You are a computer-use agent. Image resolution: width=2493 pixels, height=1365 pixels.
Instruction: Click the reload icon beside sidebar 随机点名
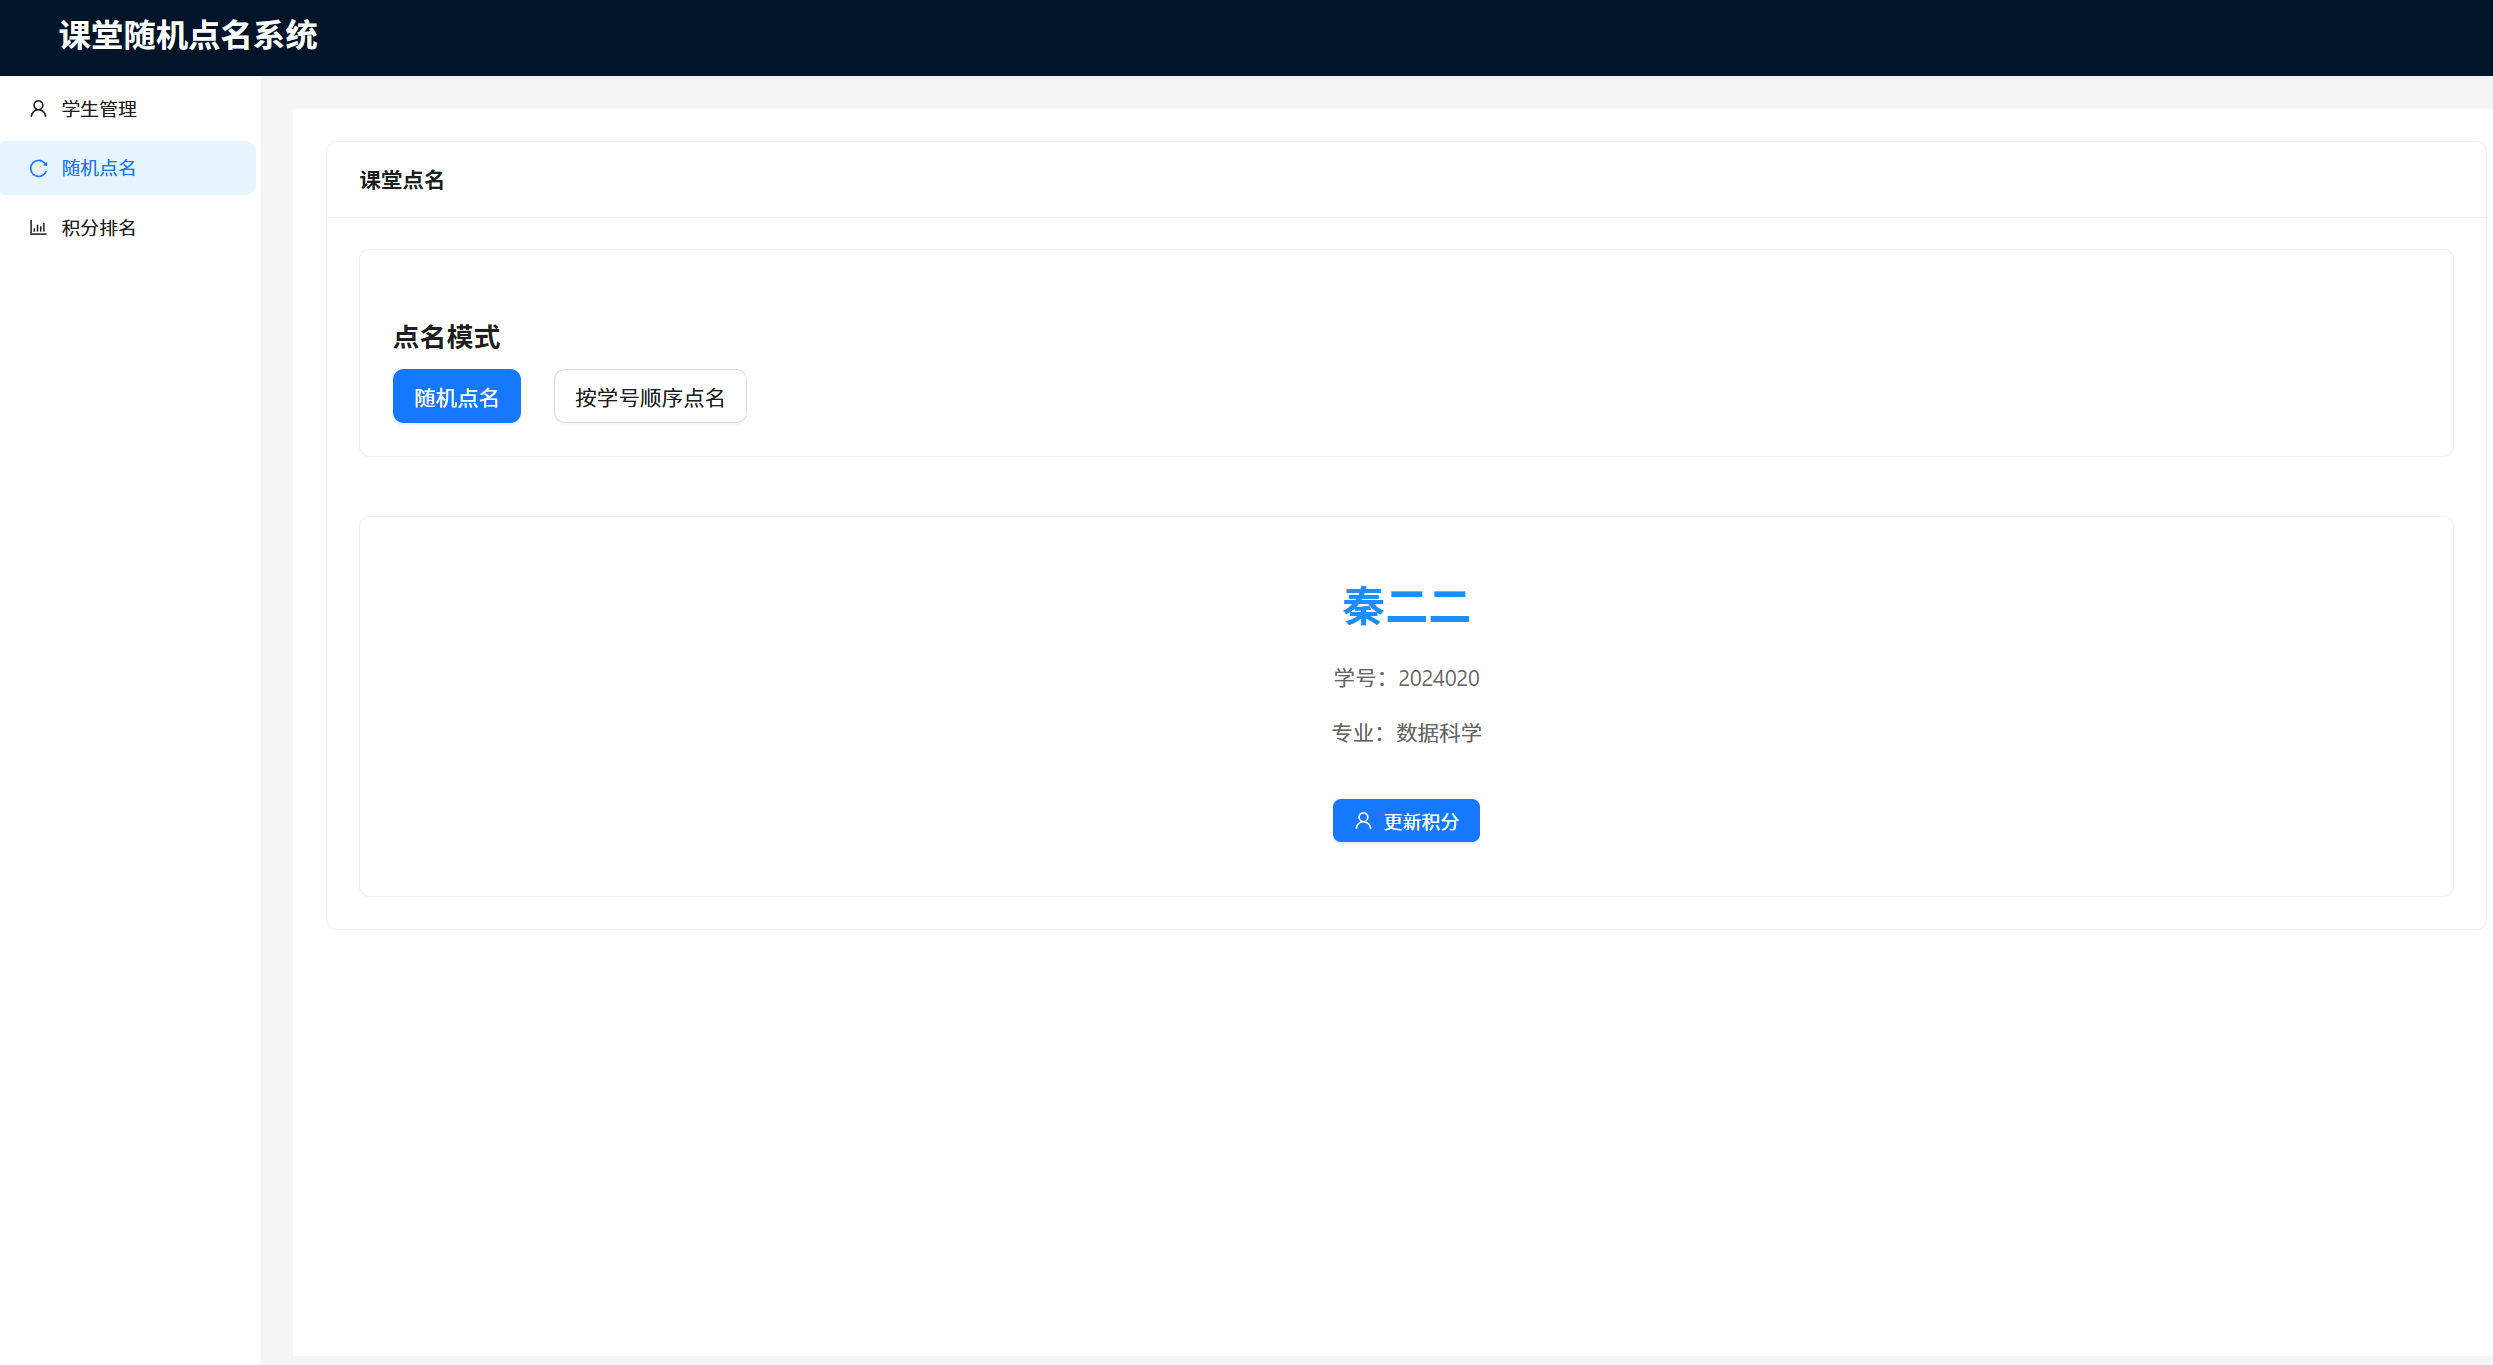click(38, 168)
